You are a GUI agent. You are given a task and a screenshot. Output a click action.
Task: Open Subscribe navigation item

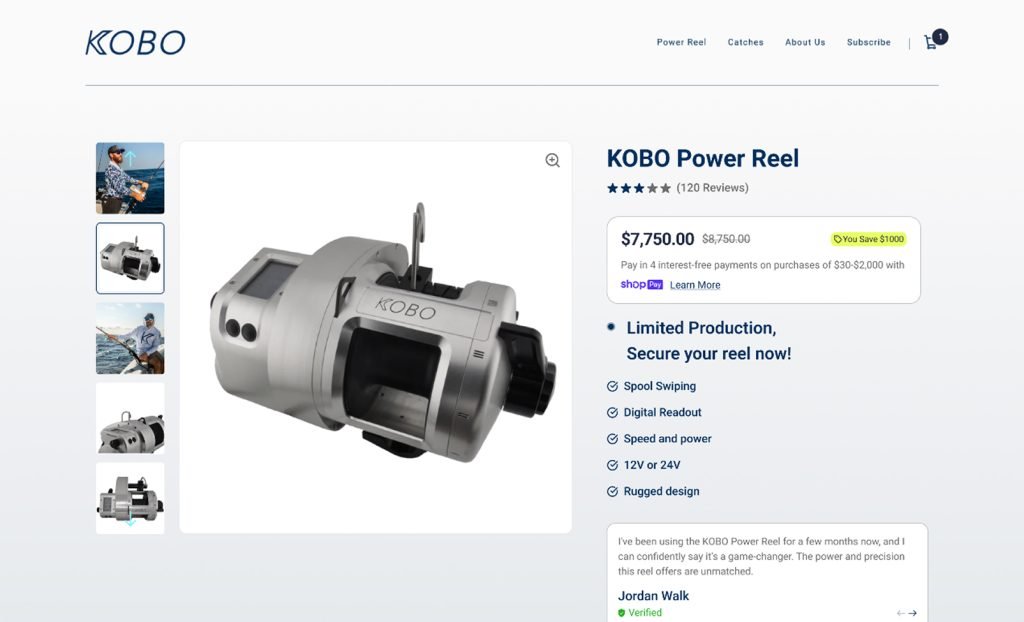[869, 42]
